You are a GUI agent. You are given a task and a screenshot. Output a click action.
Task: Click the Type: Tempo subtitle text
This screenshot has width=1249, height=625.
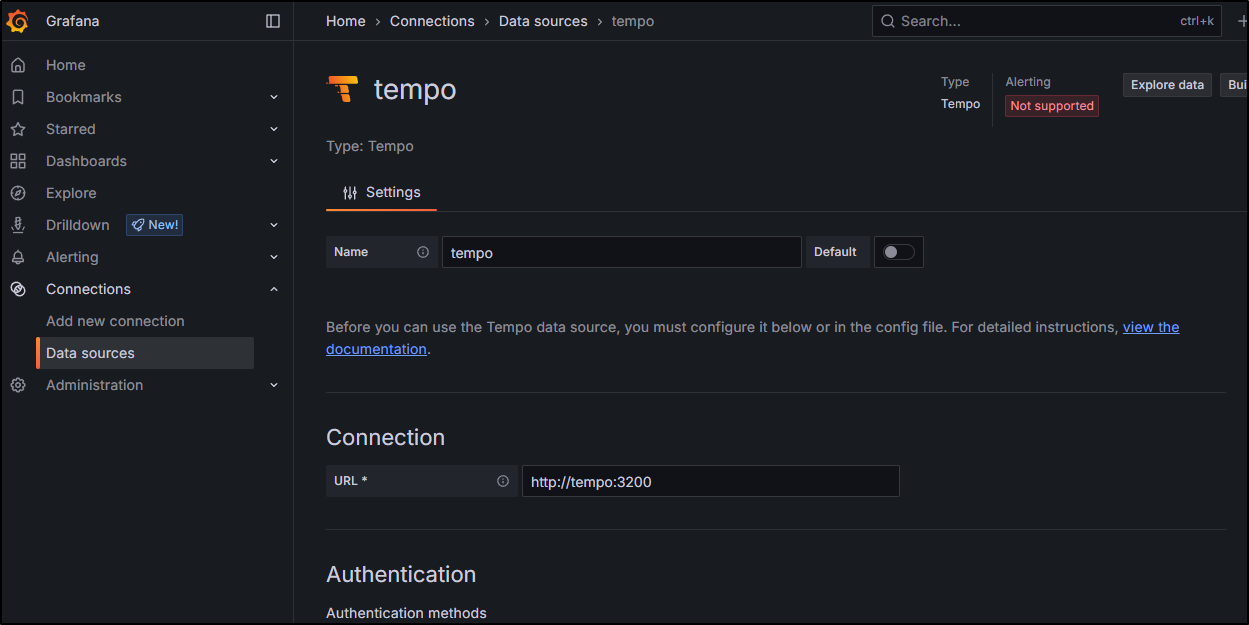(x=370, y=146)
